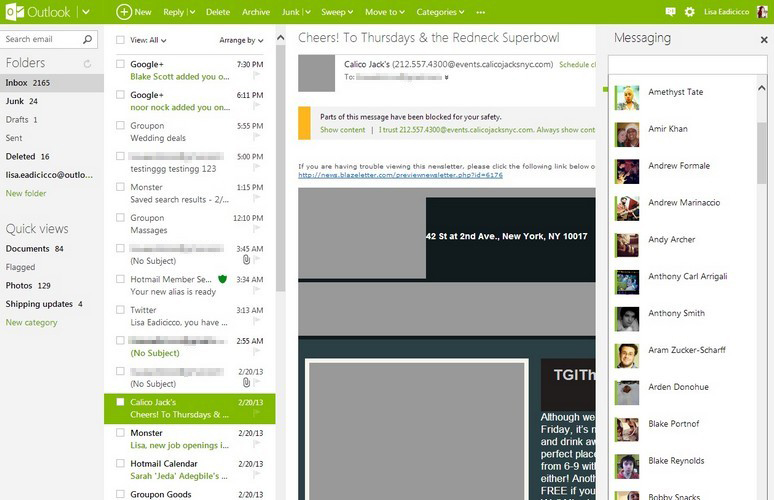Open the blazeletter preview newsletter link
Image resolution: width=775 pixels, height=500 pixels.
[400, 175]
